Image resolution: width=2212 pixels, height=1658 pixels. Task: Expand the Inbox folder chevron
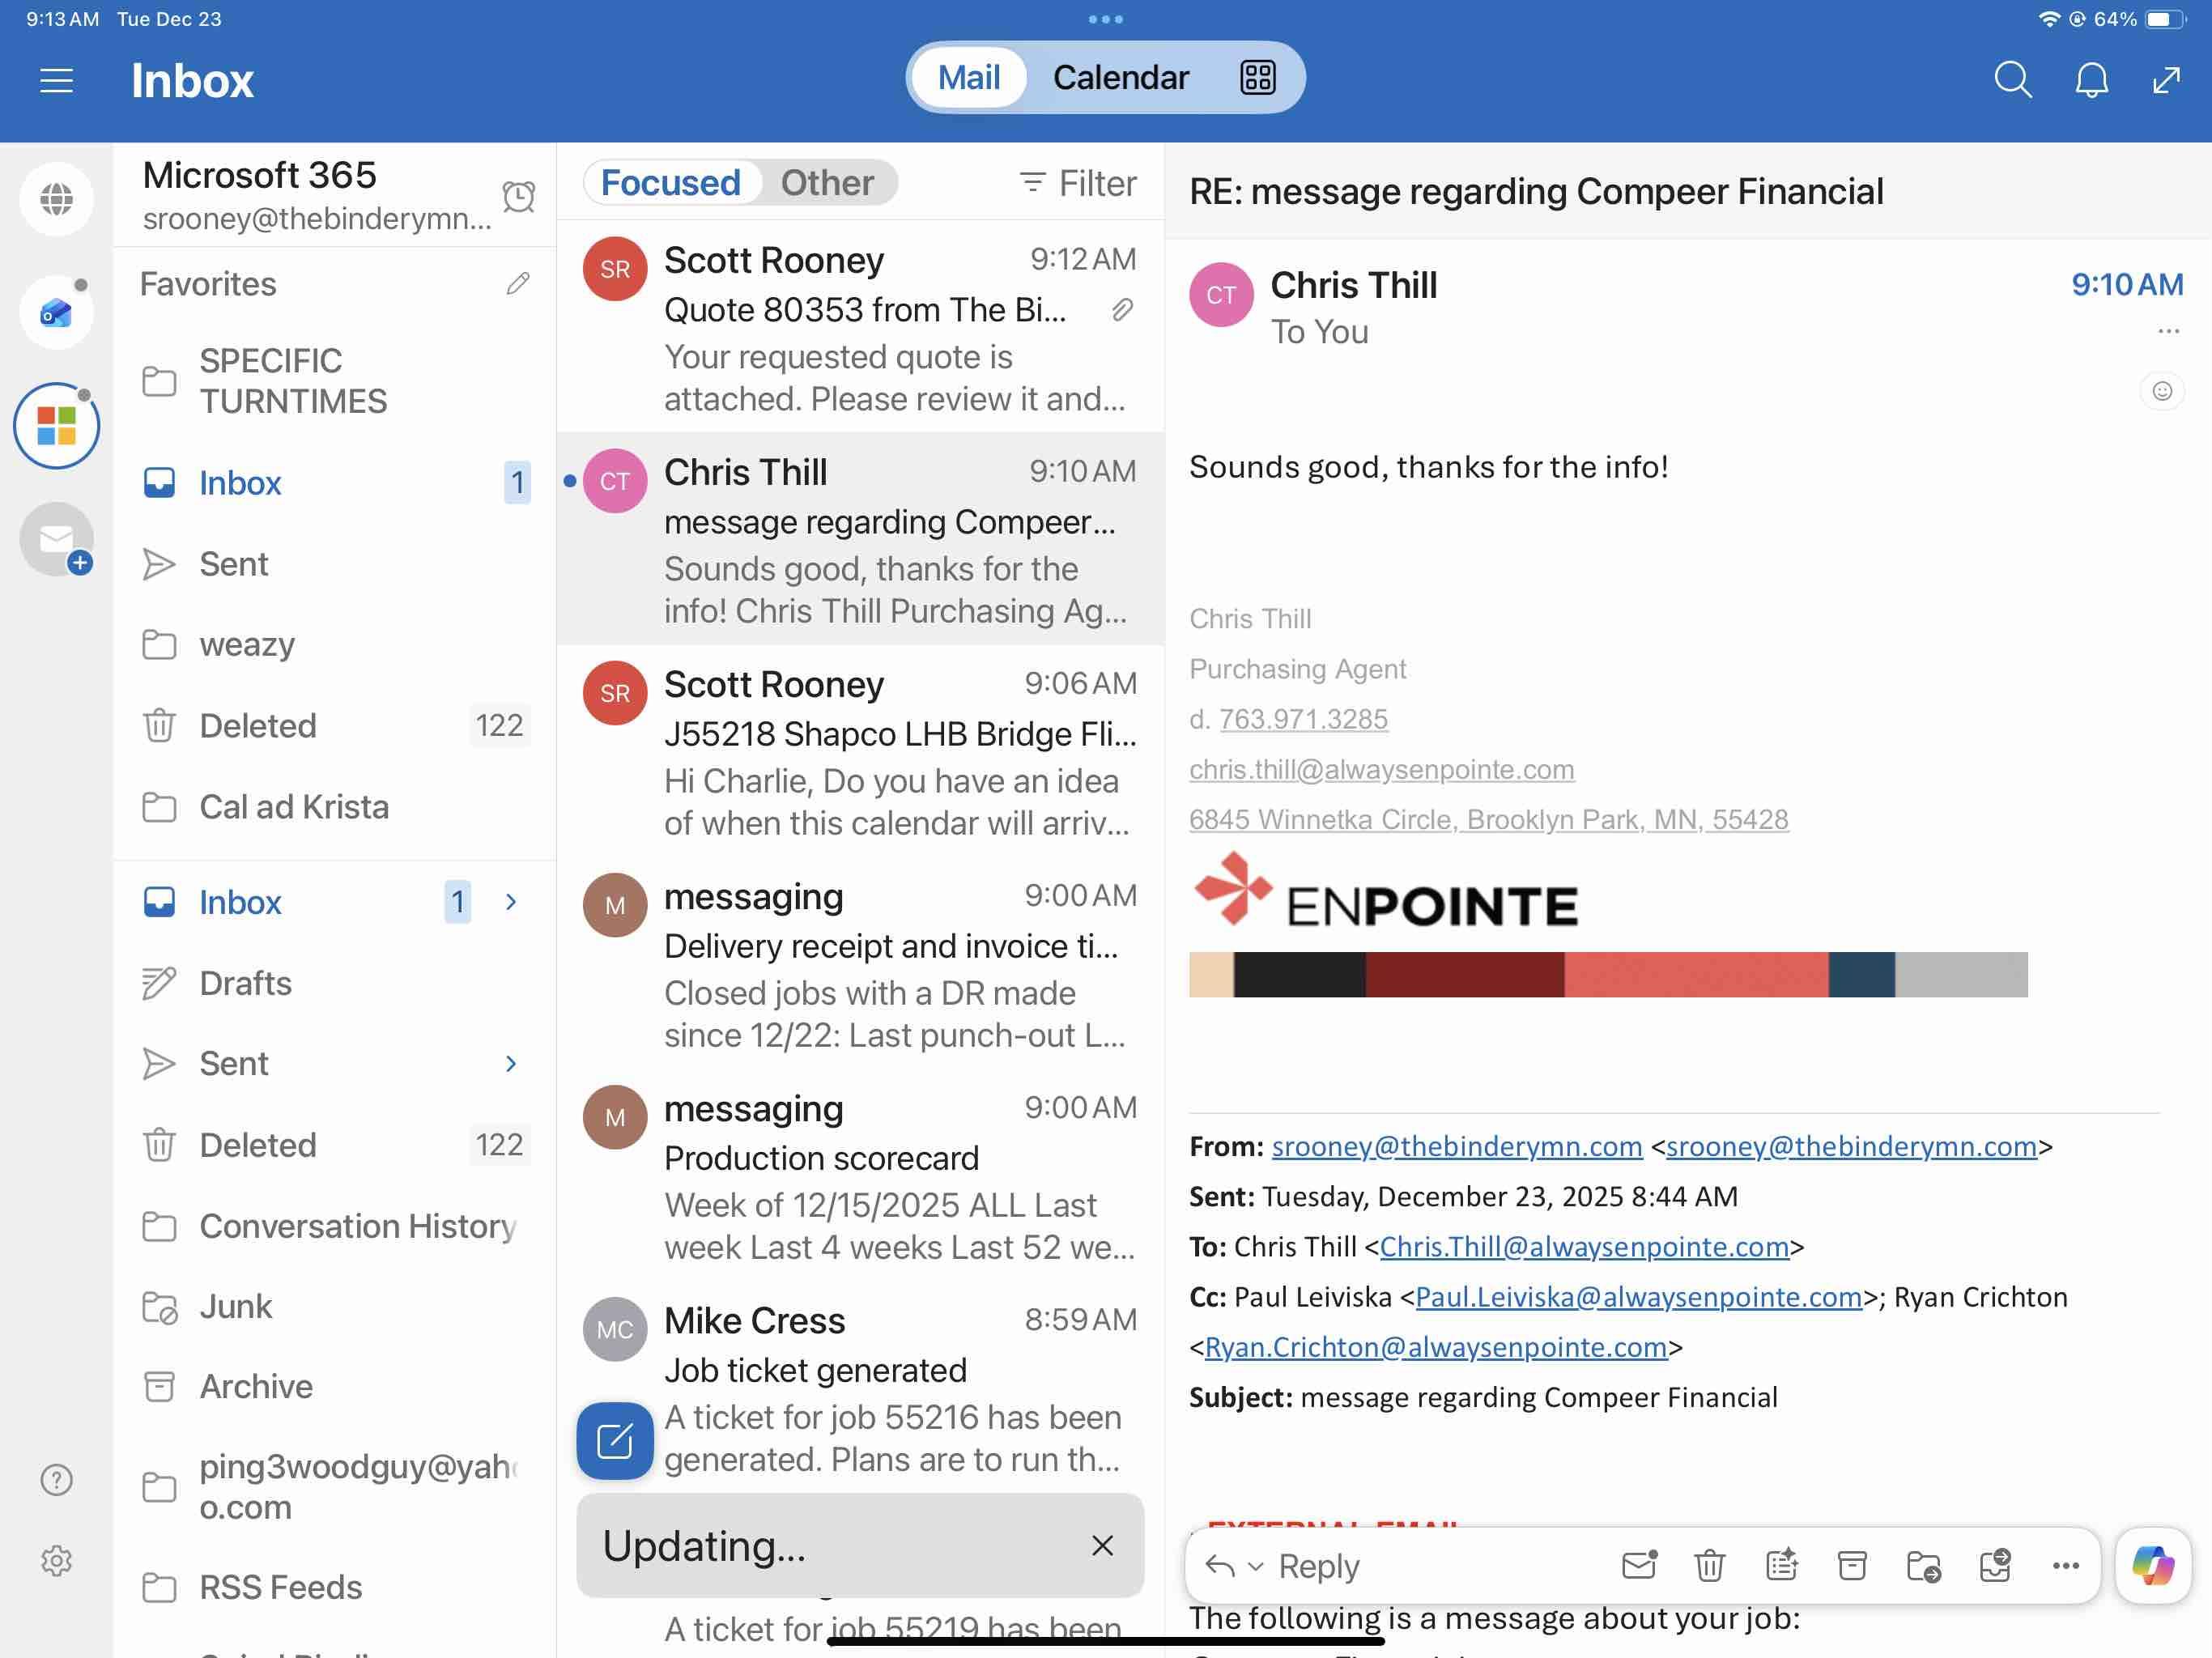tap(511, 901)
